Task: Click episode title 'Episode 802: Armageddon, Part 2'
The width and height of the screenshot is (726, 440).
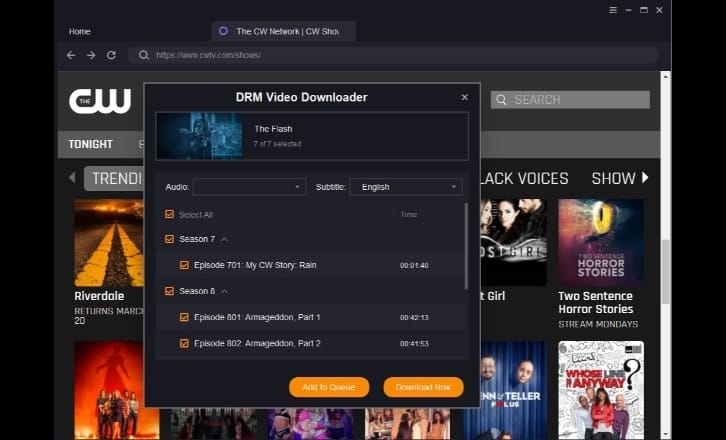Action: coord(257,344)
